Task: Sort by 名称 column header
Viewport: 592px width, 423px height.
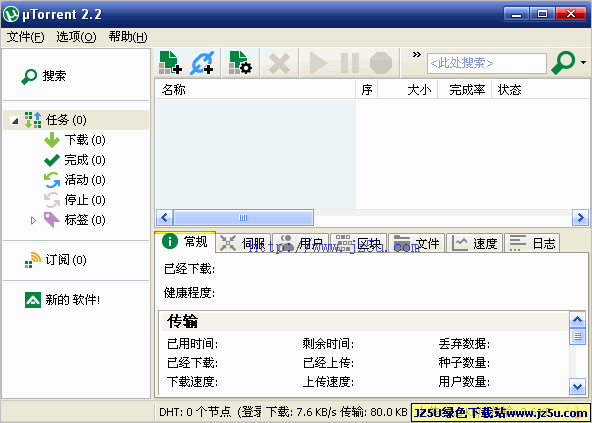Action: (256, 90)
